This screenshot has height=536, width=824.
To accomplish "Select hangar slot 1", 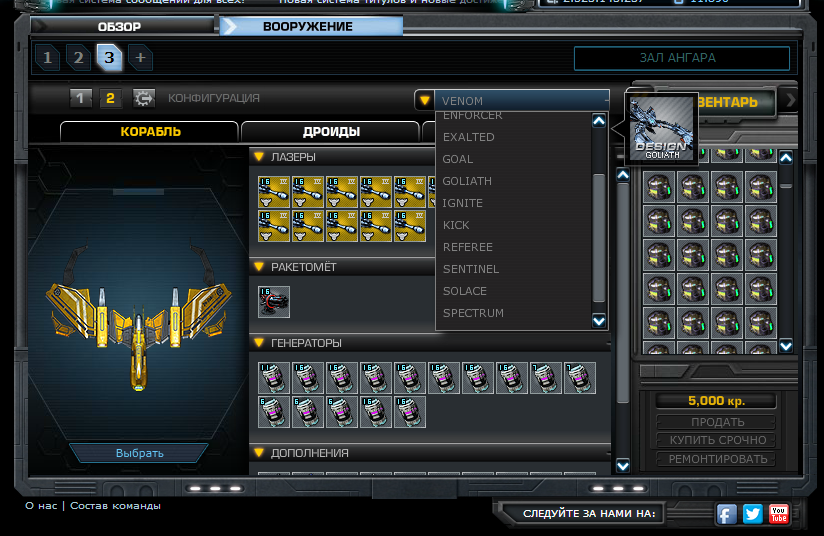I will [x=47, y=57].
